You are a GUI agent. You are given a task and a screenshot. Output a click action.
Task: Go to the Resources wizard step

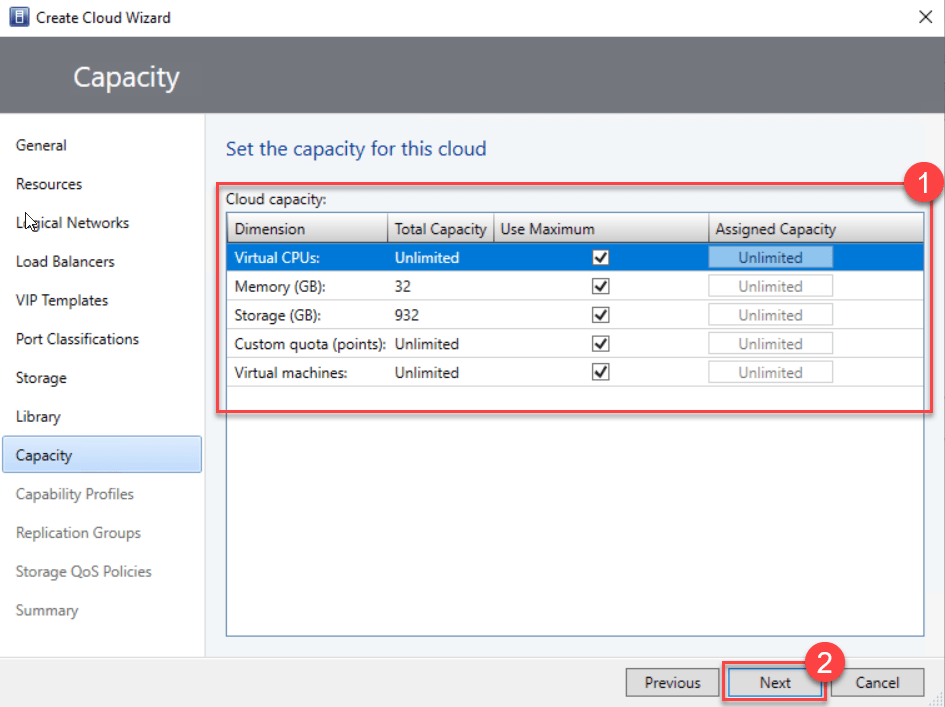(49, 184)
